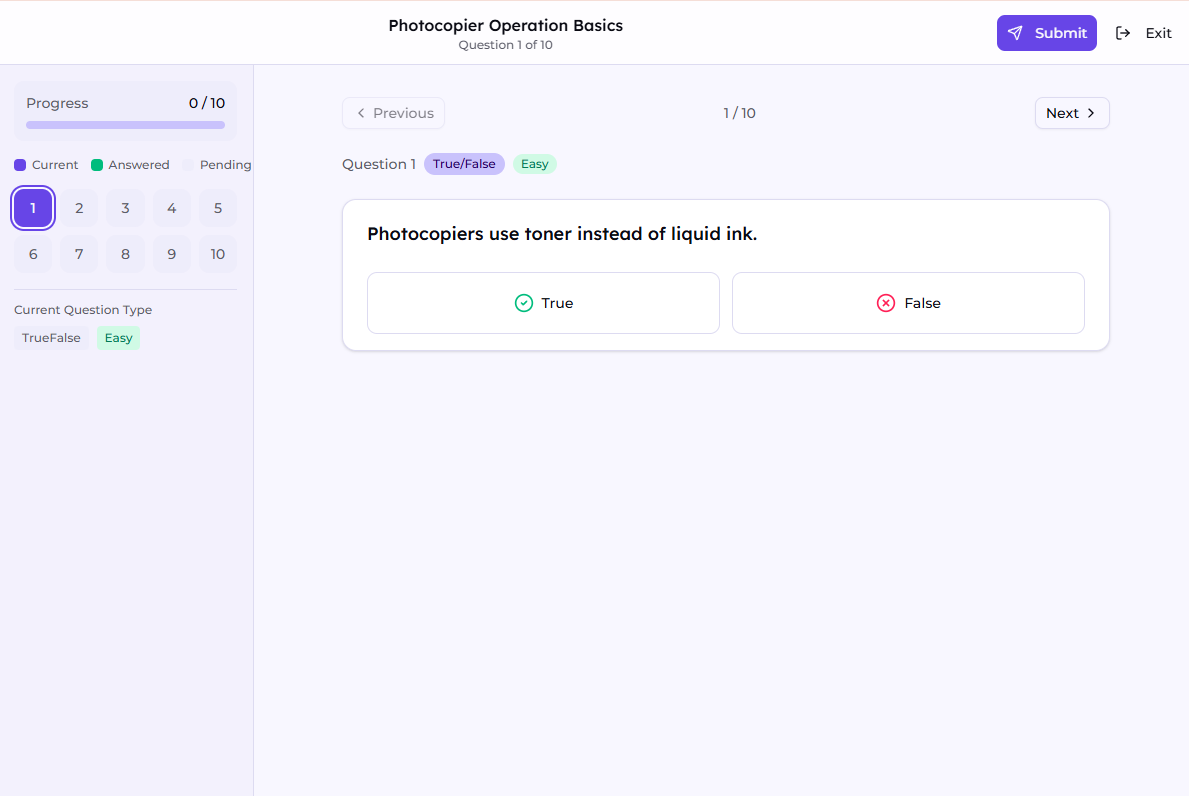Viewport: 1189px width, 796px height.
Task: Click the sidebar Easy difficulty tag
Action: [x=118, y=338]
